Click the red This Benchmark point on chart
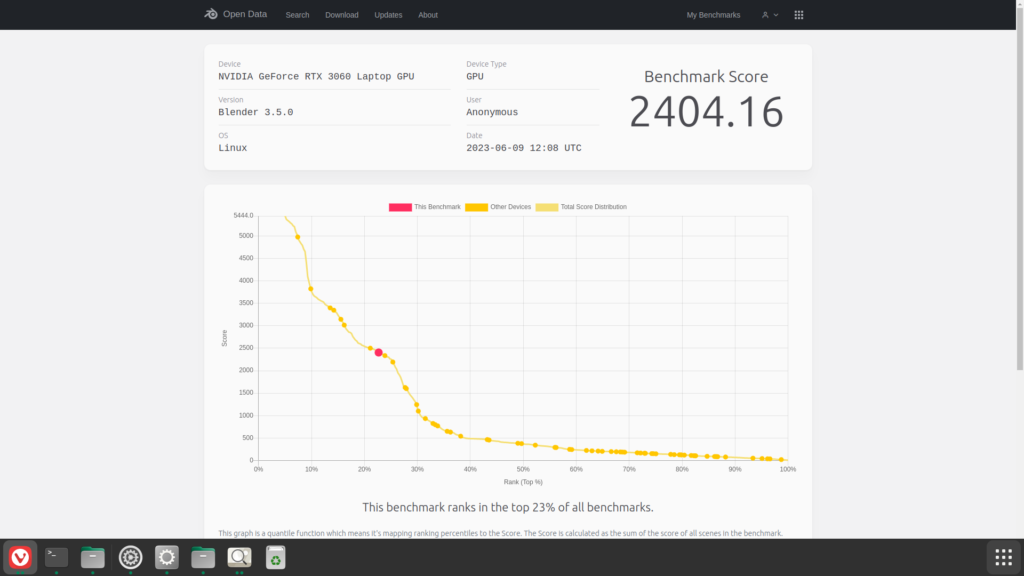The height and width of the screenshot is (576, 1024). 378,353
